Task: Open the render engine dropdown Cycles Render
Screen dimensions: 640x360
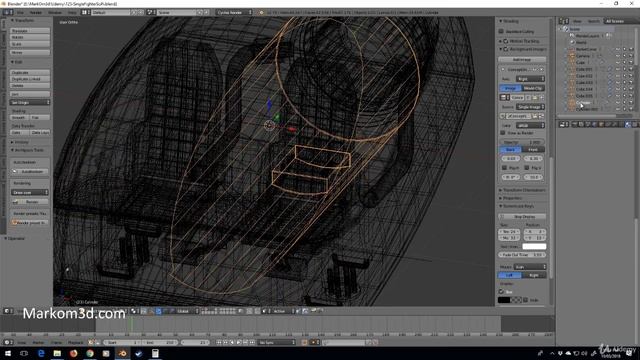Action: point(234,13)
